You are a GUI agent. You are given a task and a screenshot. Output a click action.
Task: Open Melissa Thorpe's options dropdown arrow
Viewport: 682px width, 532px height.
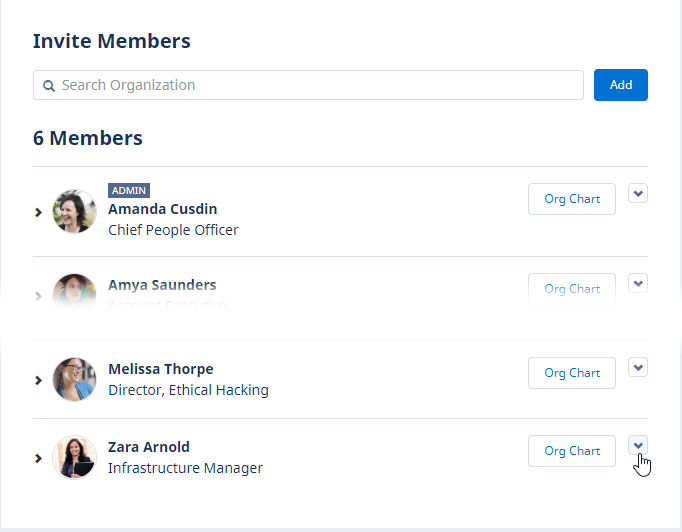click(638, 367)
